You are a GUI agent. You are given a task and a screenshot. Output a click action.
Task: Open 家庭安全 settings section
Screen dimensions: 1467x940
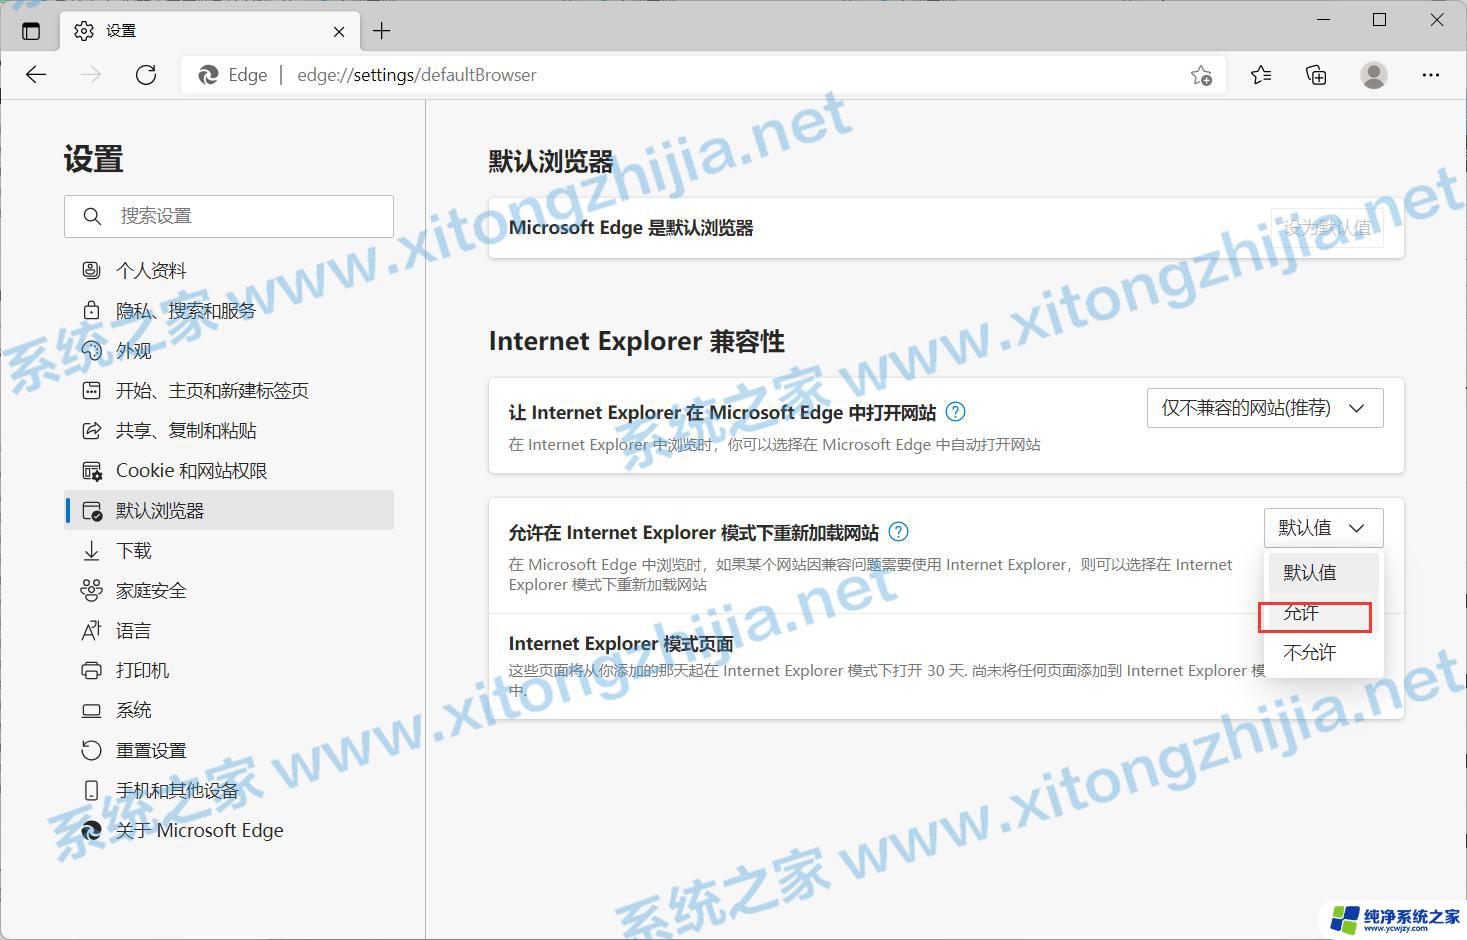229,590
